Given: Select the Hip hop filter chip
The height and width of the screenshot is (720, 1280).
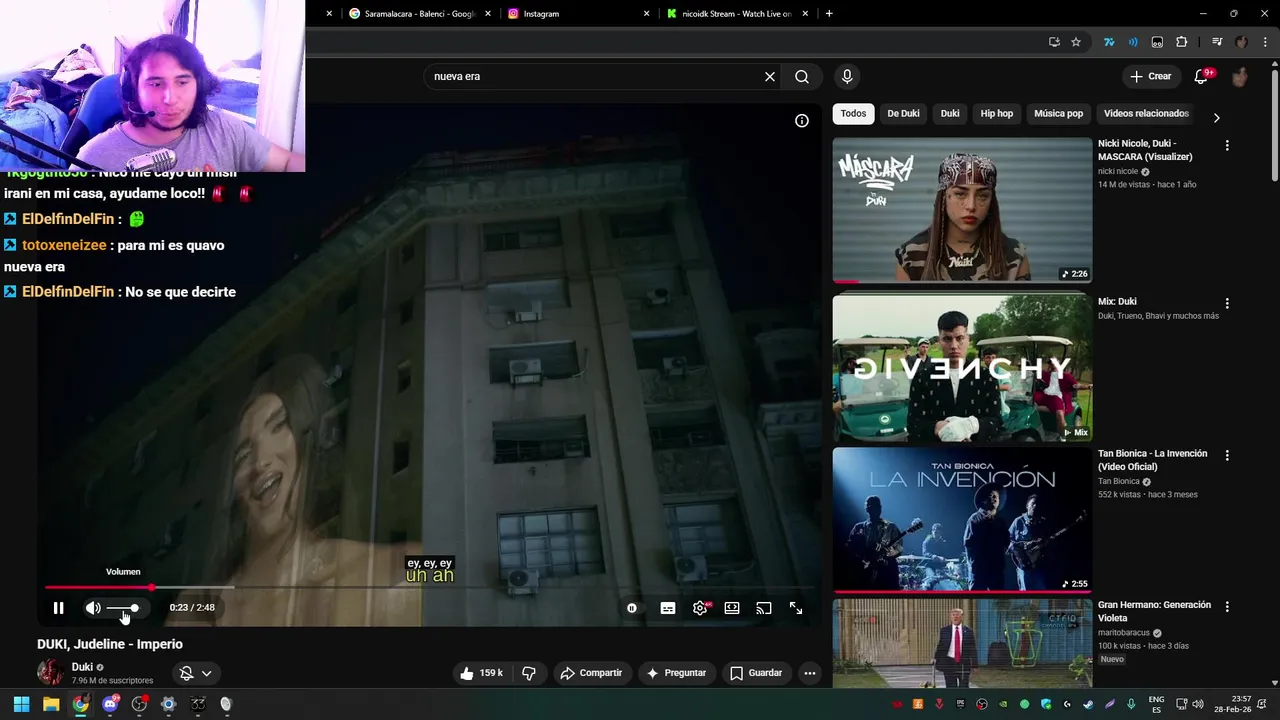Looking at the screenshot, I should tap(997, 114).
